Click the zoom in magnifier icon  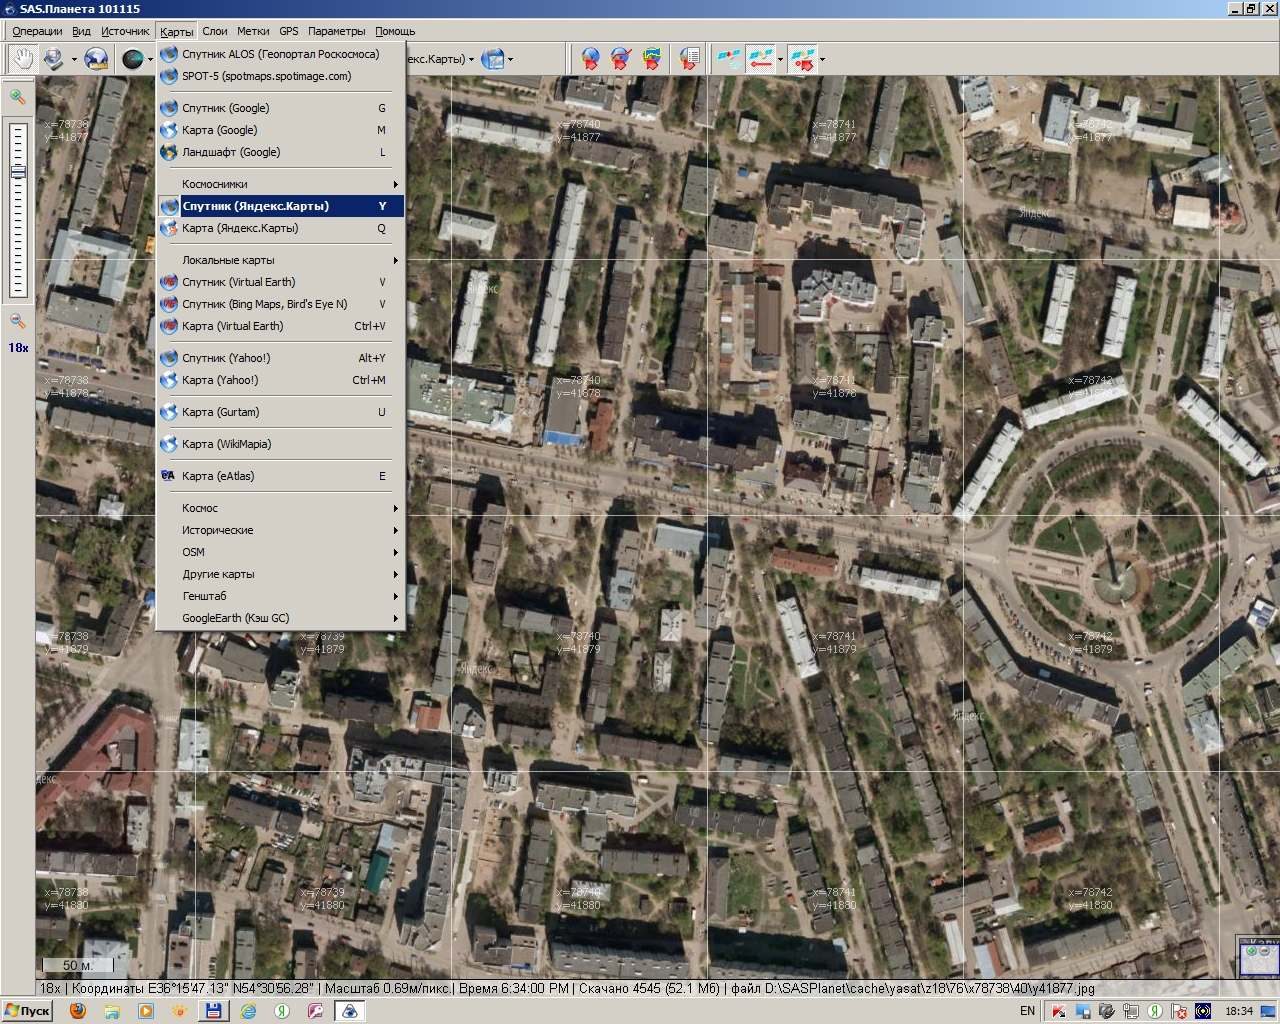click(x=17, y=97)
